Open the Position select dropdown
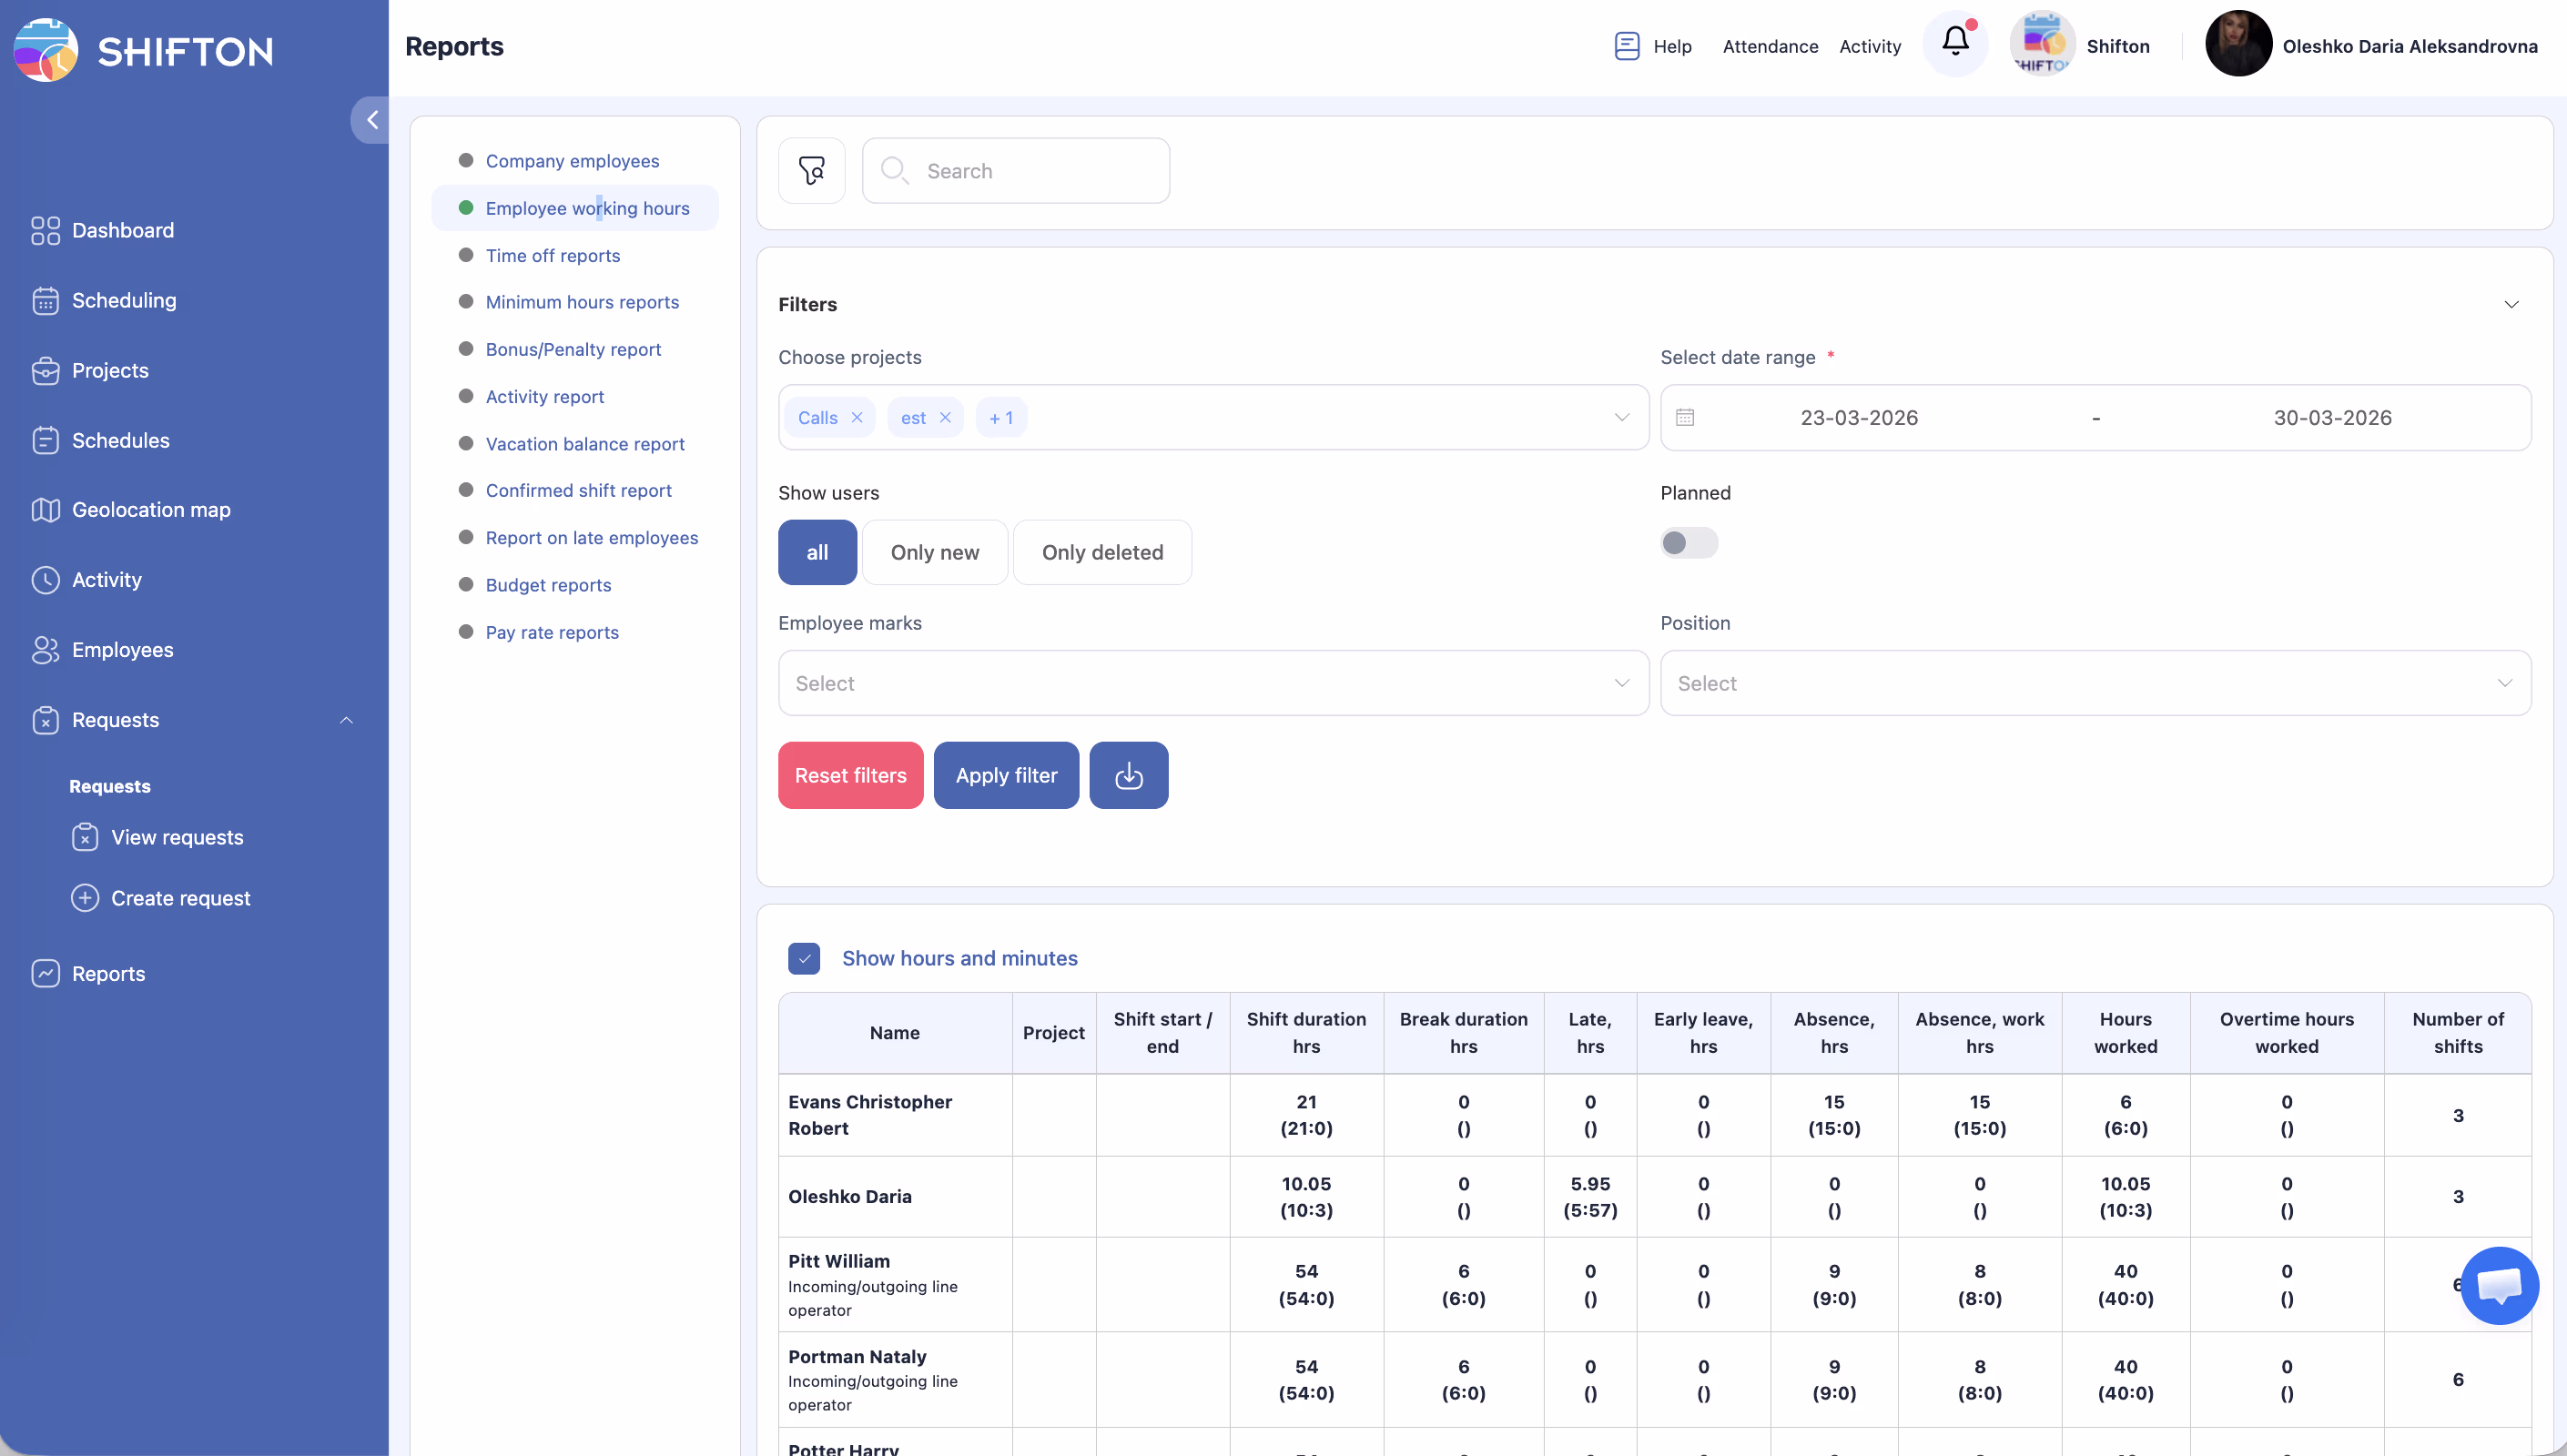The image size is (2567, 1456). click(x=2095, y=683)
